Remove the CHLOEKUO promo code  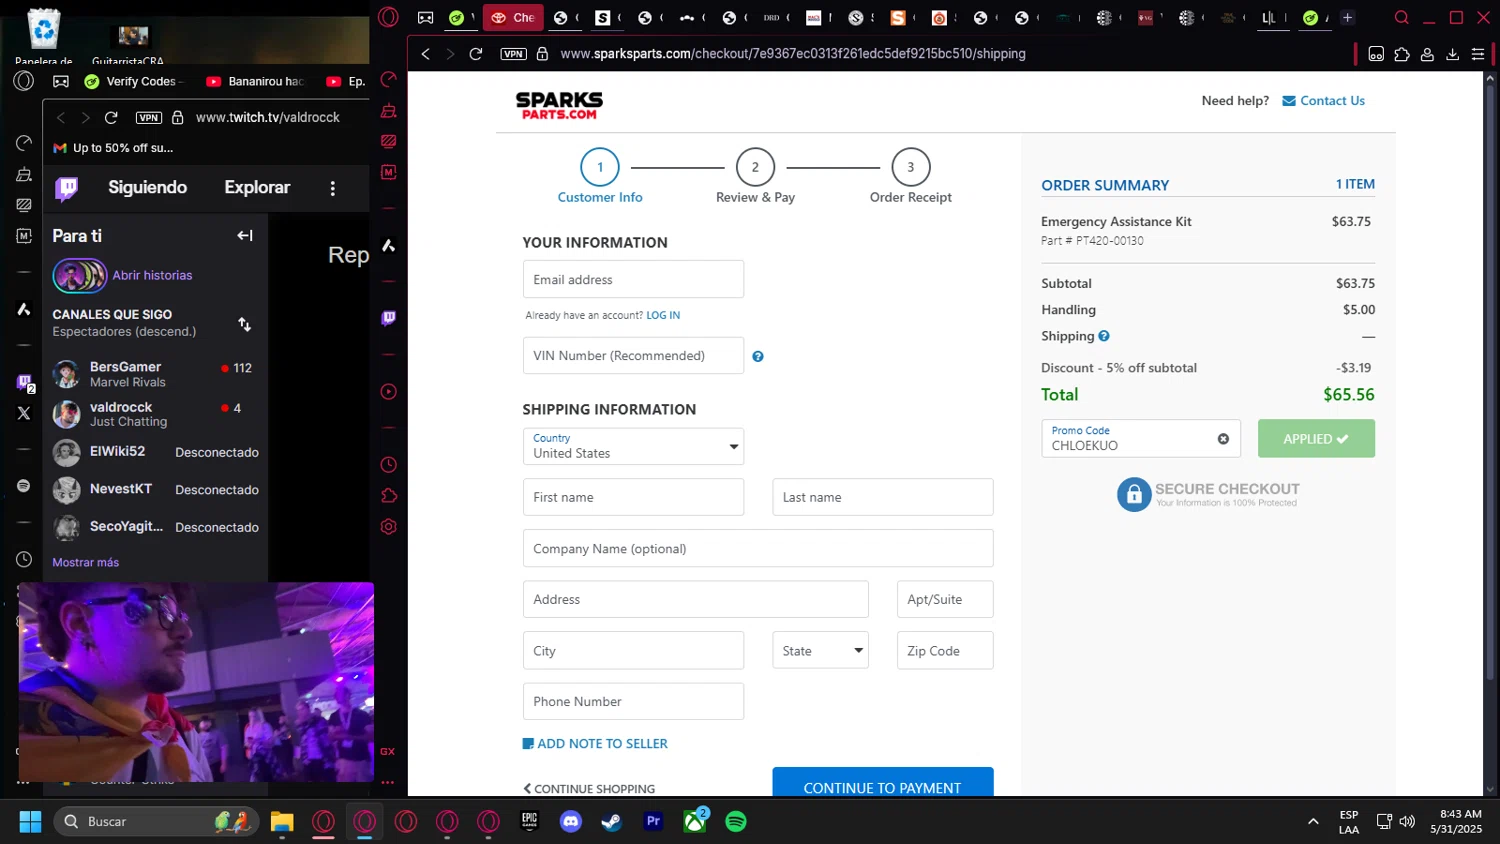point(1223,439)
